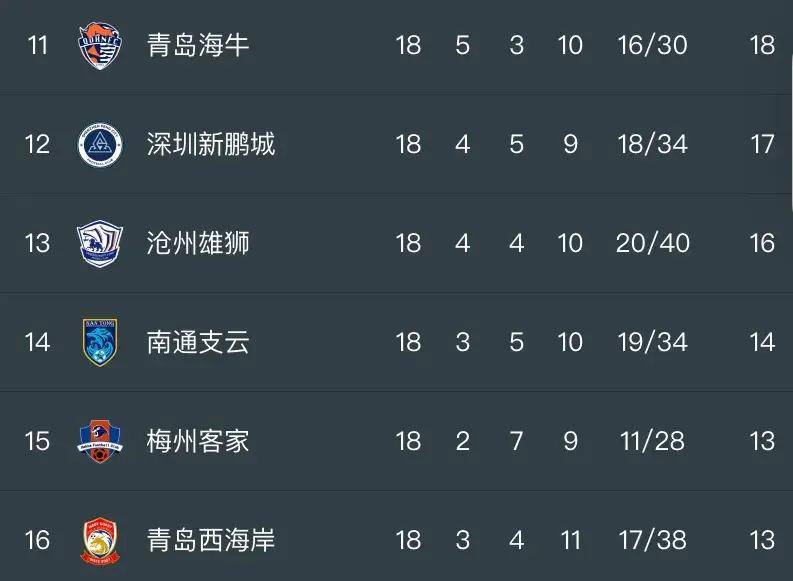The width and height of the screenshot is (793, 581).
Task: Select 南通支云's points total of 14
Action: (x=762, y=342)
